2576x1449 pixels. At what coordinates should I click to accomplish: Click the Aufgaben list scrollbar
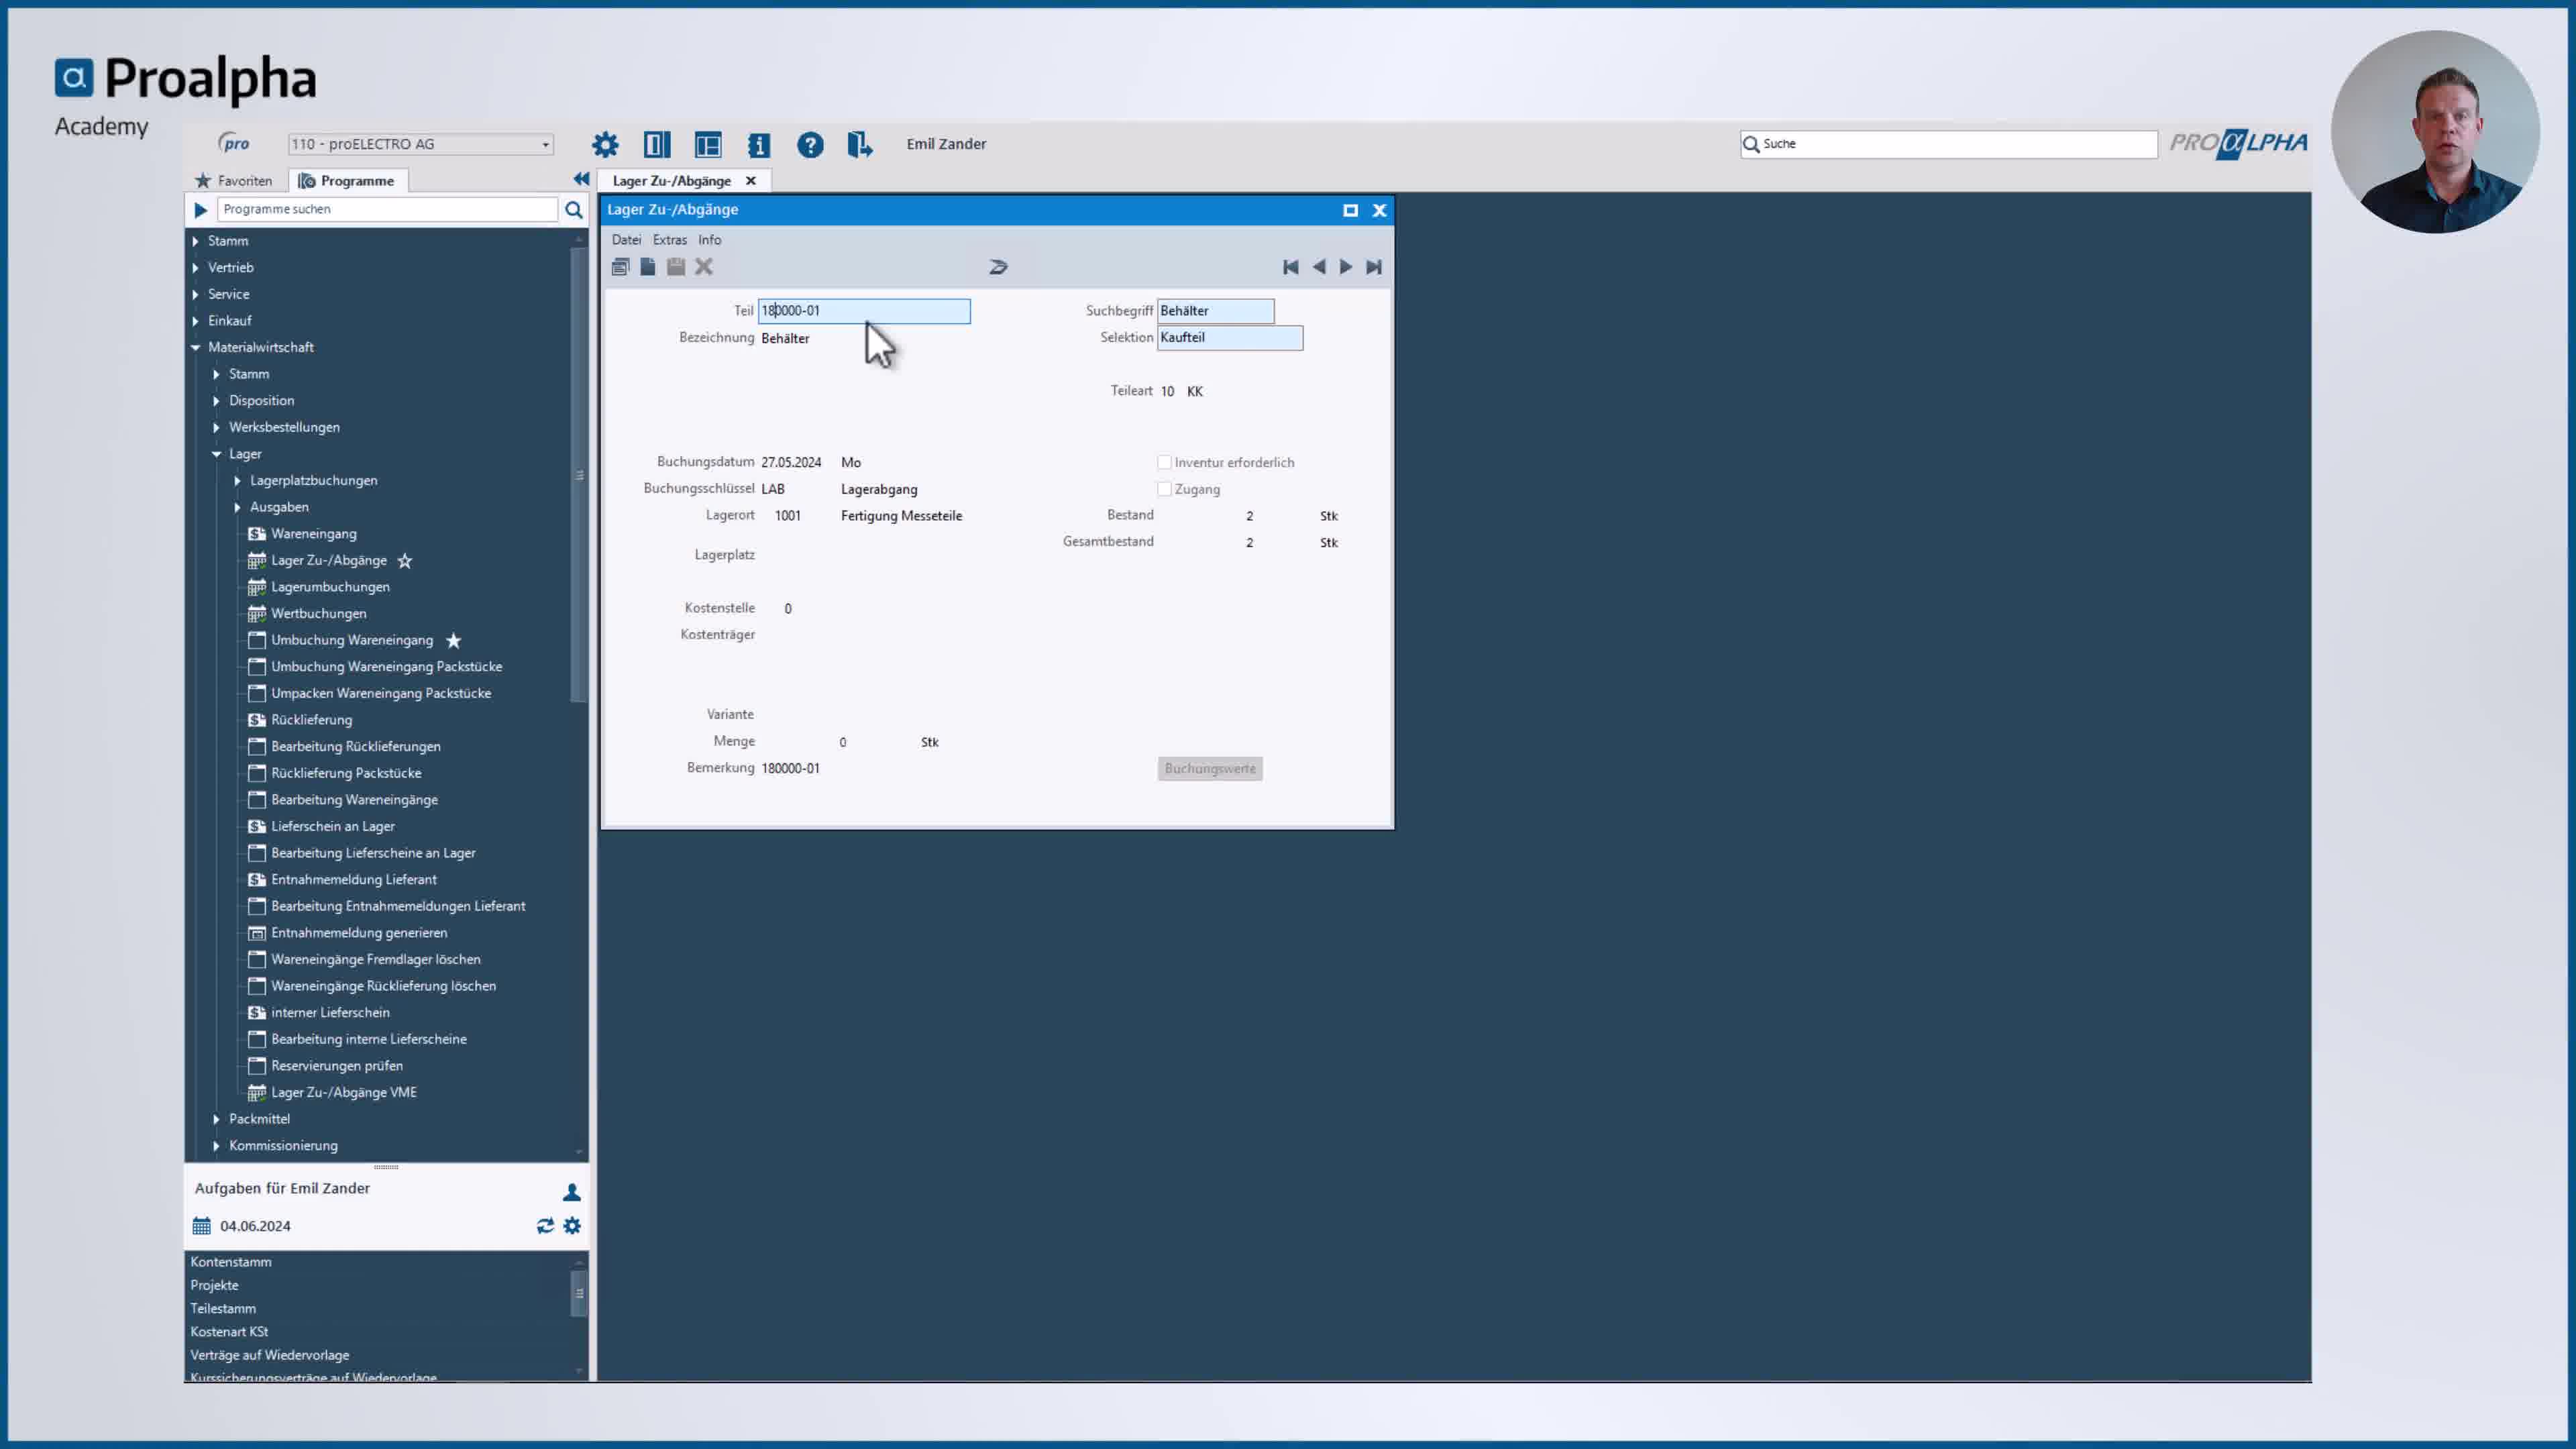[x=579, y=1293]
